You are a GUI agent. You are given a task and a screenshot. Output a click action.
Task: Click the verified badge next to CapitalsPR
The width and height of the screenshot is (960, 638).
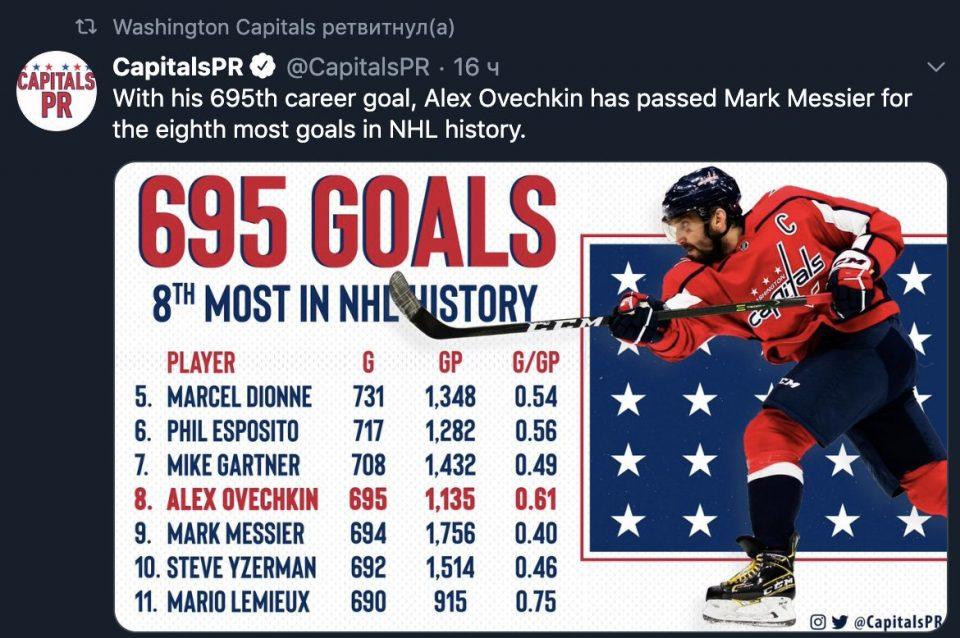[x=264, y=67]
